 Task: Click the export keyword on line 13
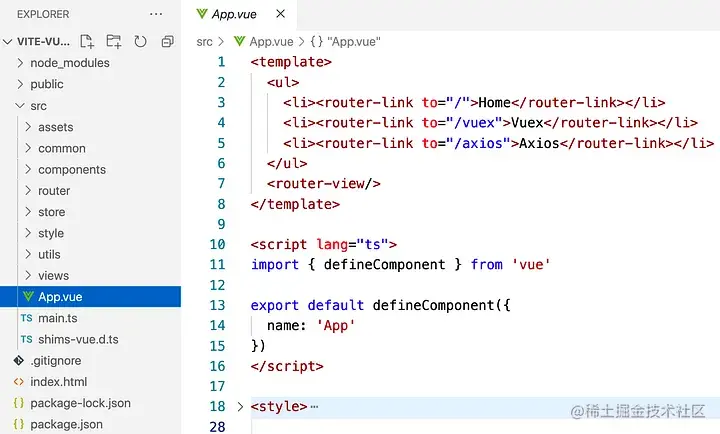click(275, 305)
